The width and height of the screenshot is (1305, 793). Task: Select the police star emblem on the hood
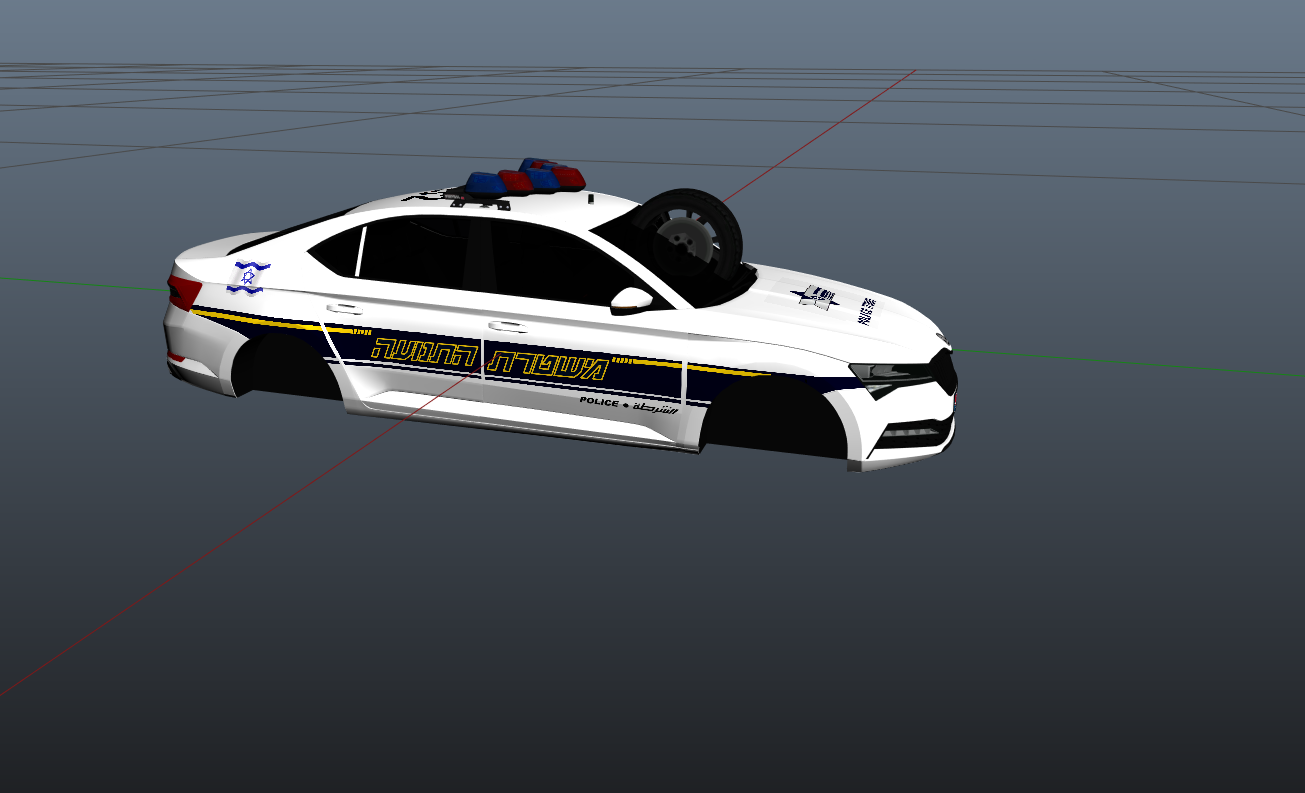click(x=818, y=296)
